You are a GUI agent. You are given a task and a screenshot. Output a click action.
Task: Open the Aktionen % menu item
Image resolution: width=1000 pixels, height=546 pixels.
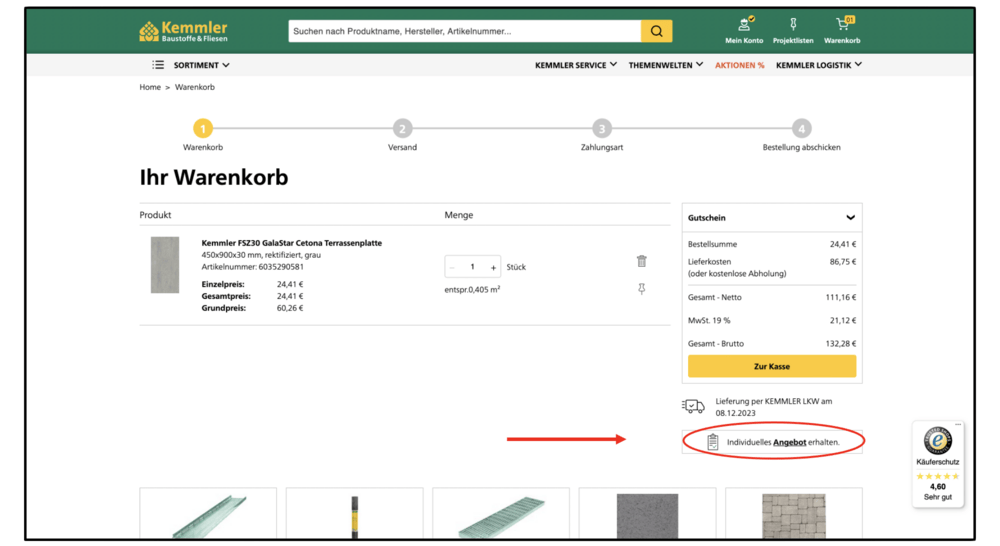coord(739,65)
